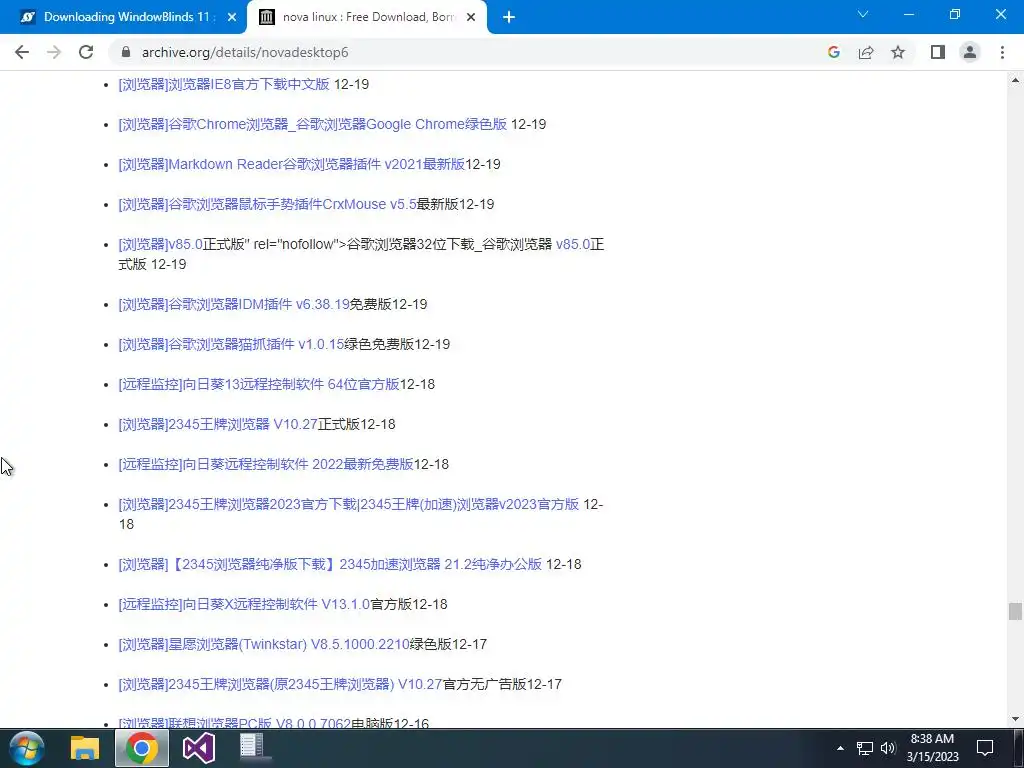The height and width of the screenshot is (768, 1024).
Task: Reload the current page
Action: click(86, 52)
